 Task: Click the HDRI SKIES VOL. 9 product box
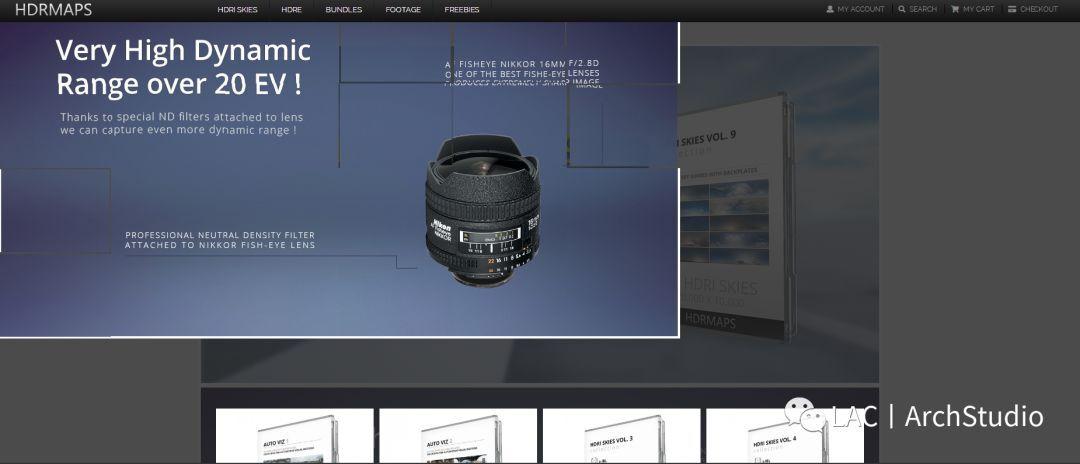click(737, 217)
